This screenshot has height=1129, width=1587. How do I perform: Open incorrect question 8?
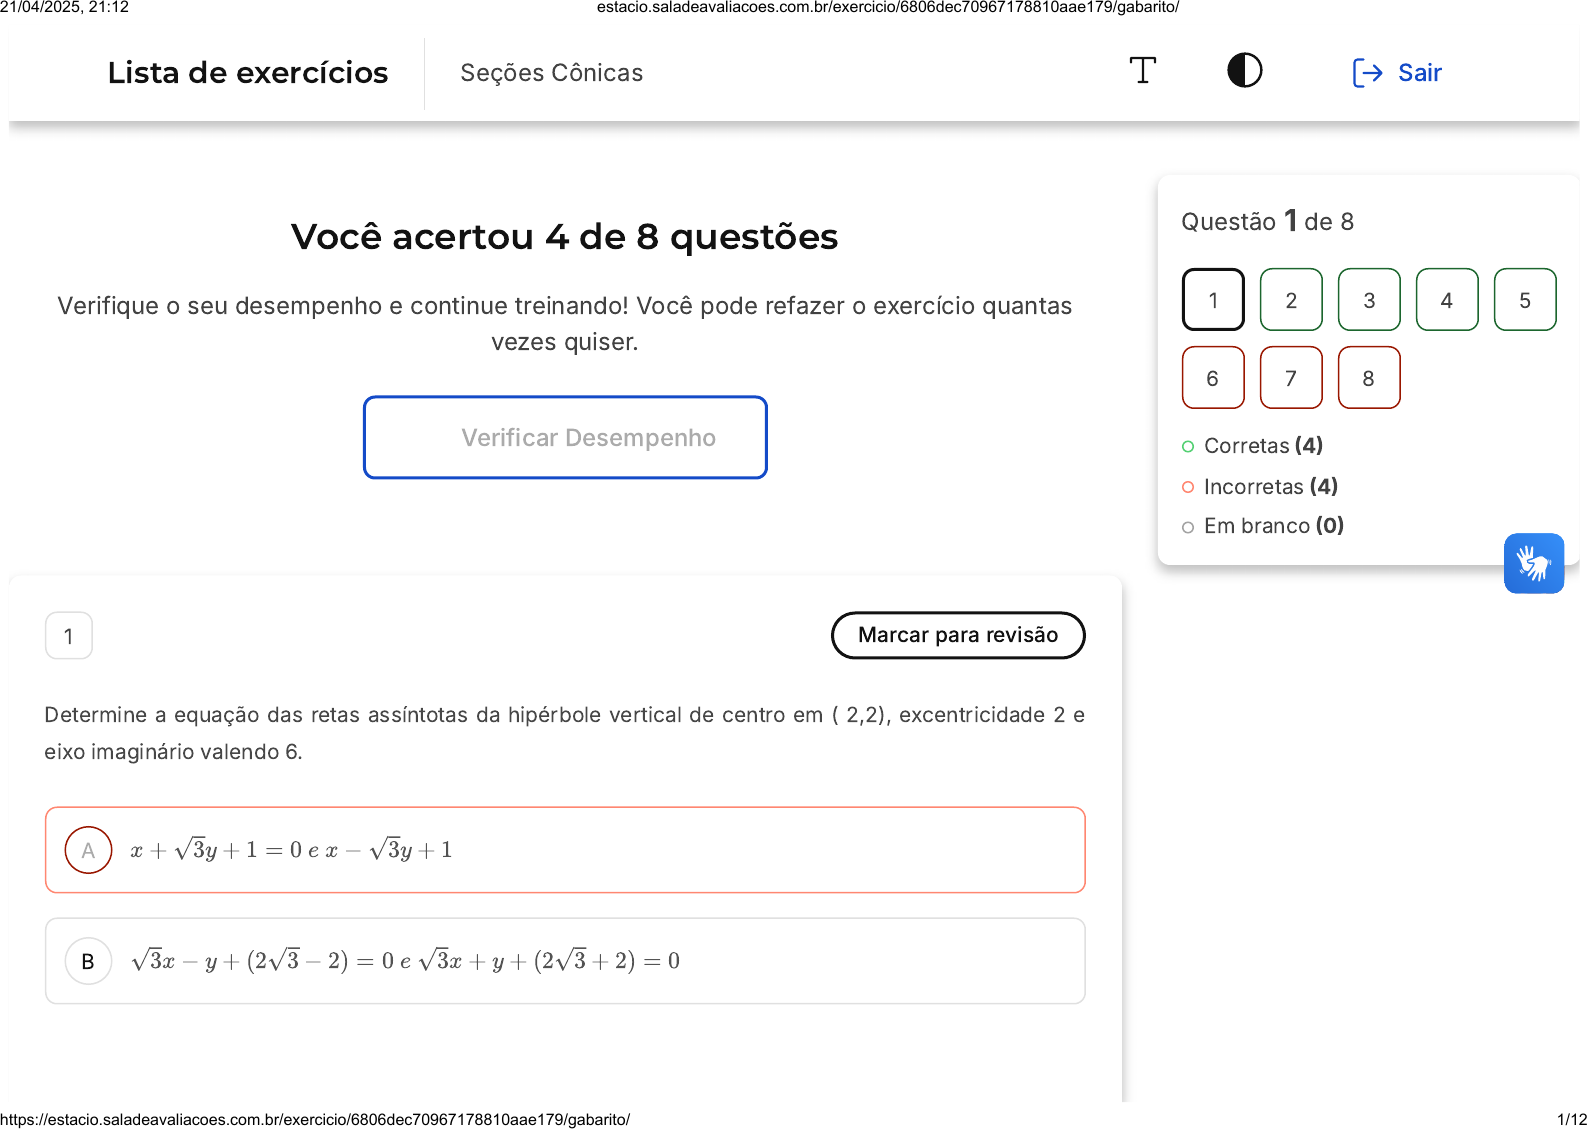[x=1369, y=378]
